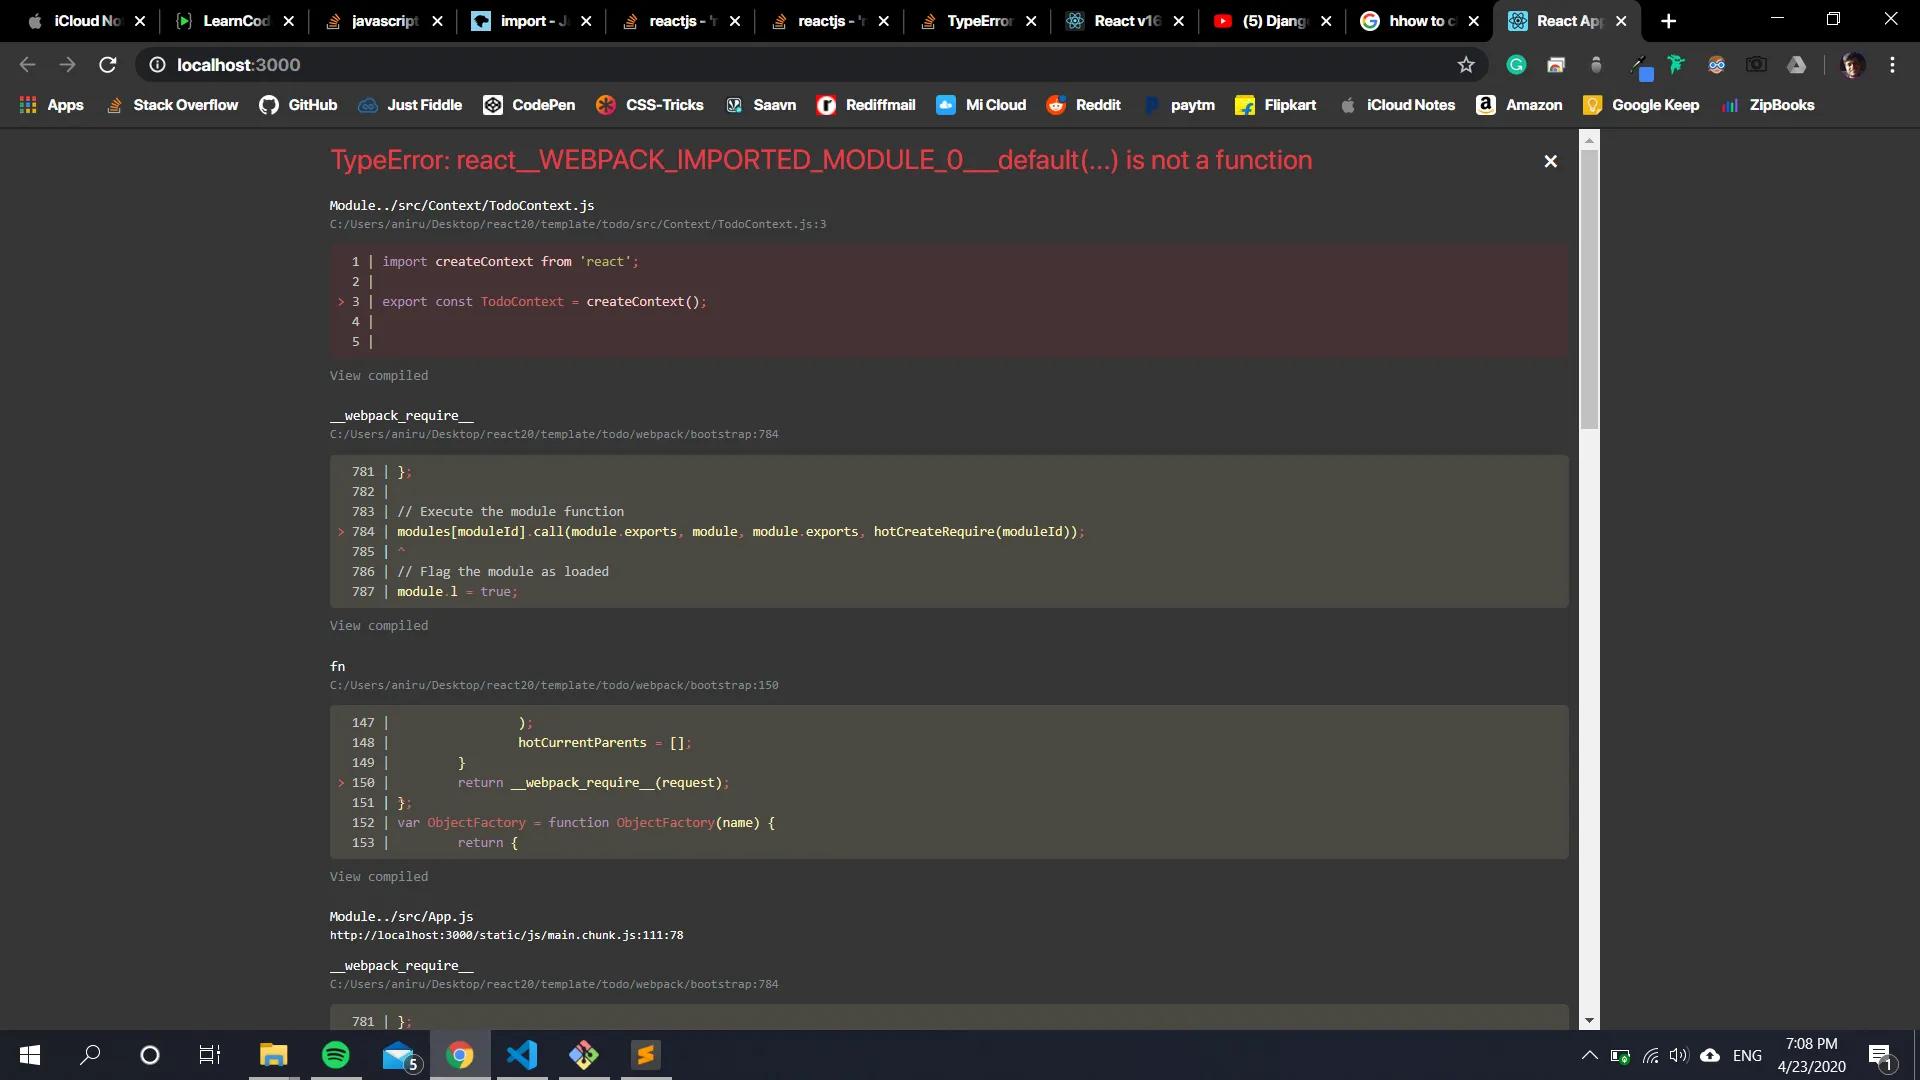Open Sublime Text from taskbar
The image size is (1920, 1080).
(646, 1055)
